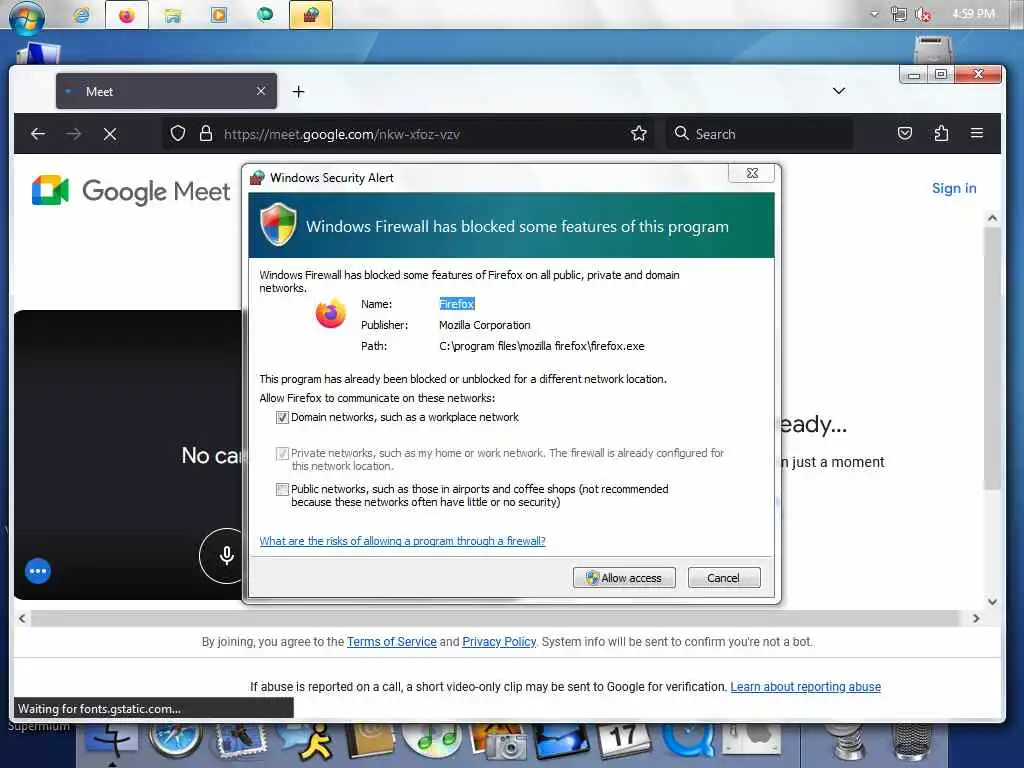The height and width of the screenshot is (768, 1024).
Task: Open the drive icon on desktop
Action: pyautogui.click(x=932, y=50)
